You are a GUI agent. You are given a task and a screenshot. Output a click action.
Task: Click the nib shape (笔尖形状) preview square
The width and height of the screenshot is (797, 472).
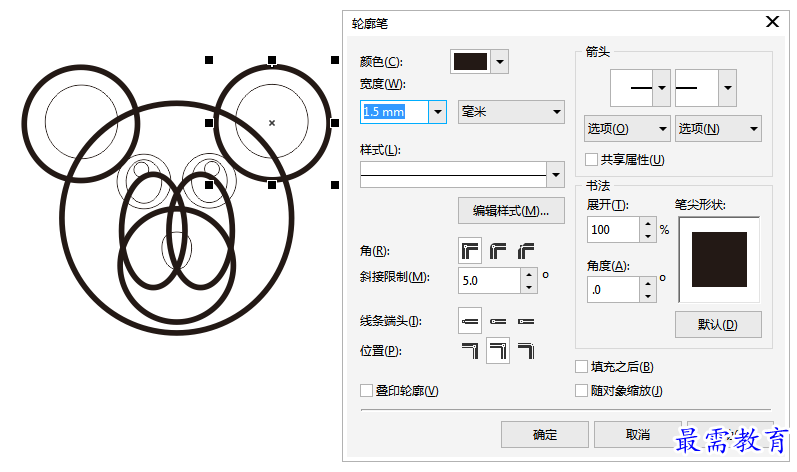click(719, 260)
